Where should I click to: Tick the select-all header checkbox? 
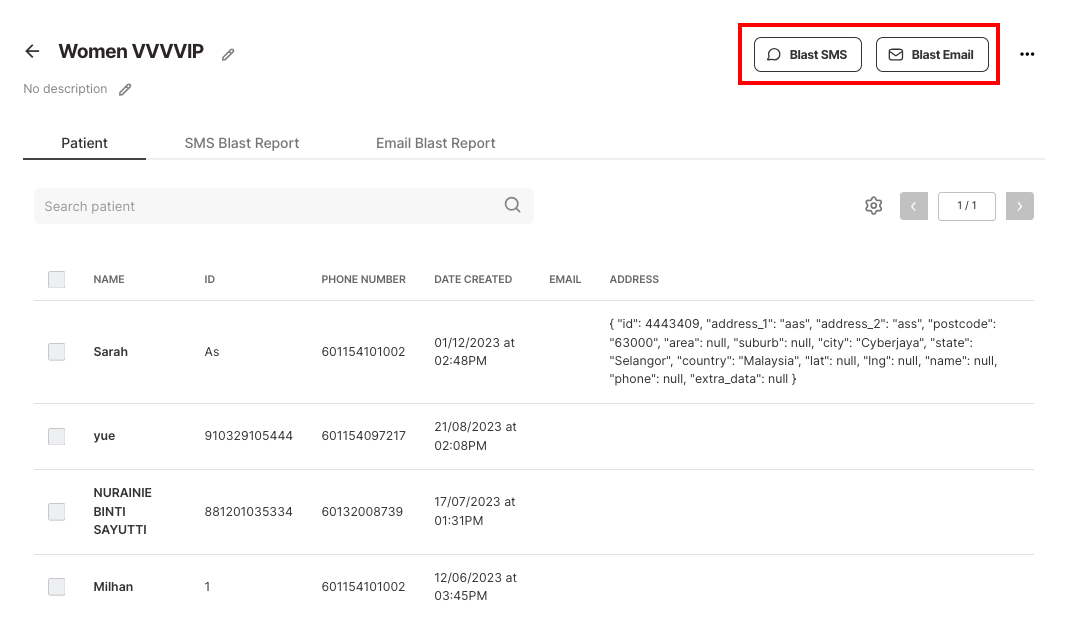(x=57, y=280)
